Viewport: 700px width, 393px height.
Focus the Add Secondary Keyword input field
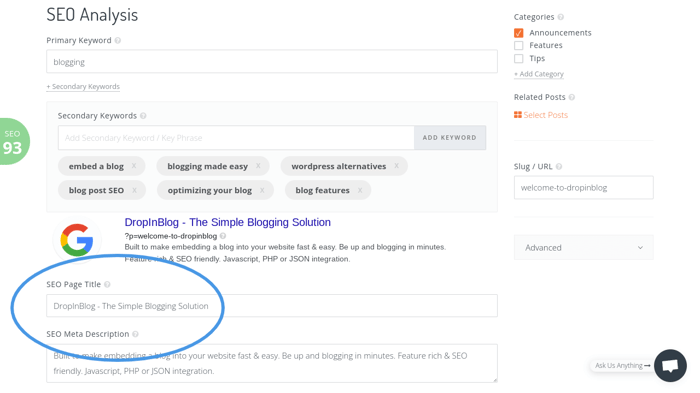pyautogui.click(x=236, y=138)
